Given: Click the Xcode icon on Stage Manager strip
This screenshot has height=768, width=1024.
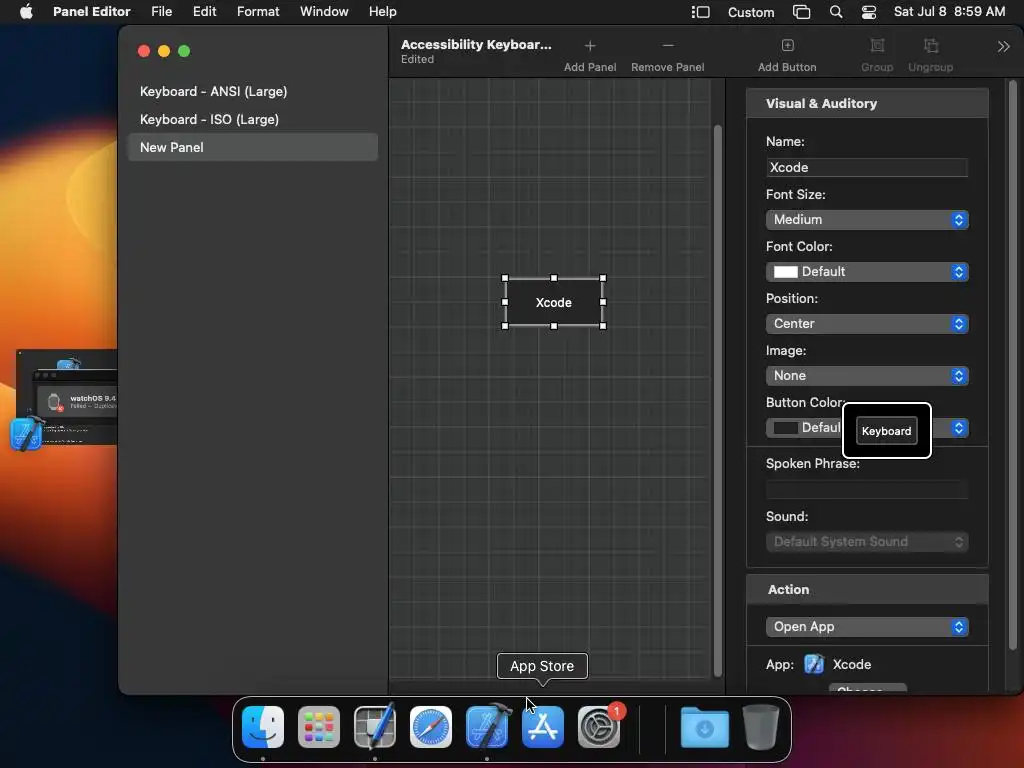Looking at the screenshot, I should tap(27, 434).
